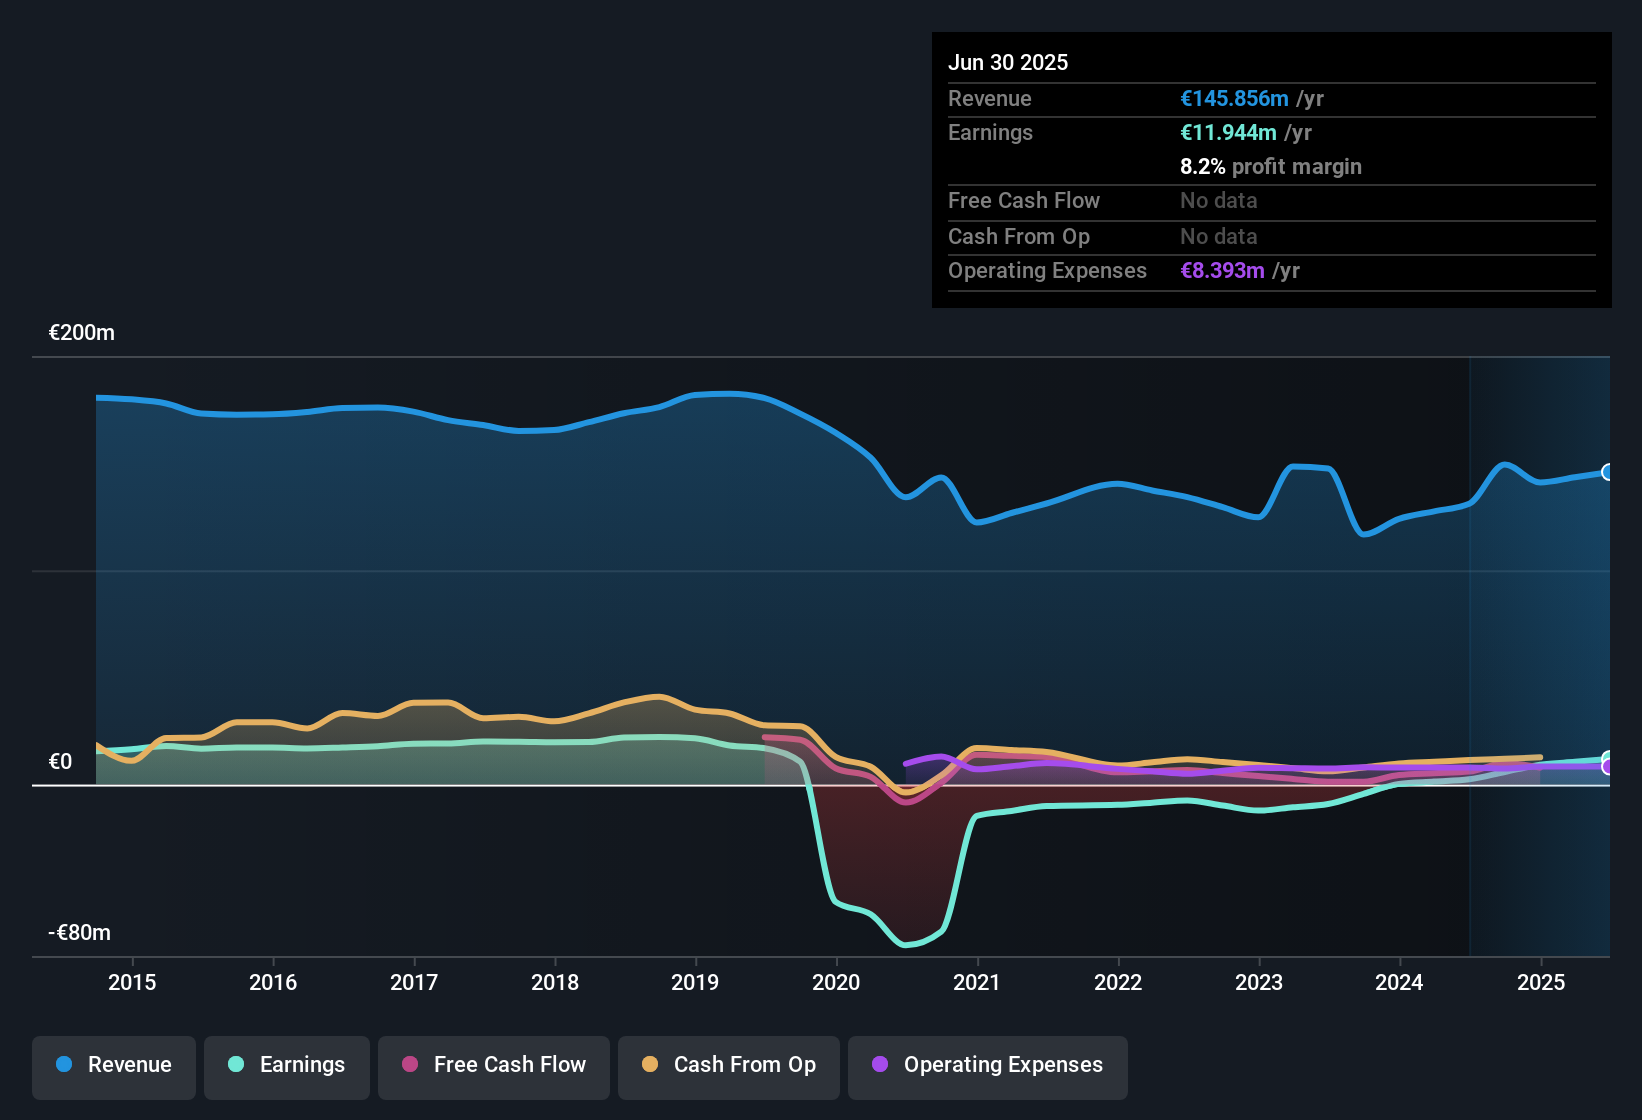Toggle the Revenue series visibility
1642x1120 pixels.
pos(113,1065)
